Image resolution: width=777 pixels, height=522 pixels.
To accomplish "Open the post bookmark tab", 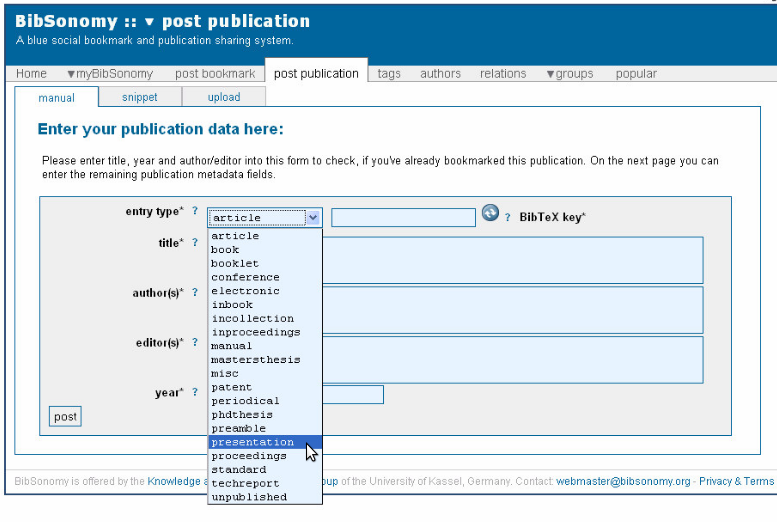I will [x=215, y=73].
